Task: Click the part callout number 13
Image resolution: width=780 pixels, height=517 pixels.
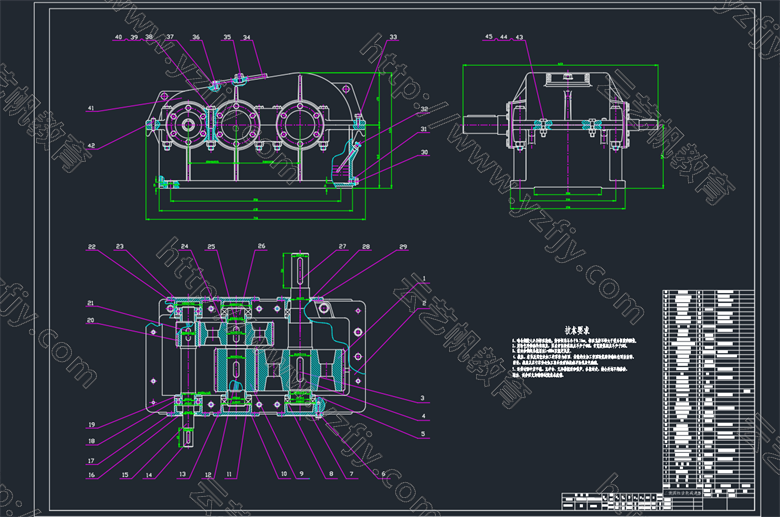Action: [x=183, y=474]
